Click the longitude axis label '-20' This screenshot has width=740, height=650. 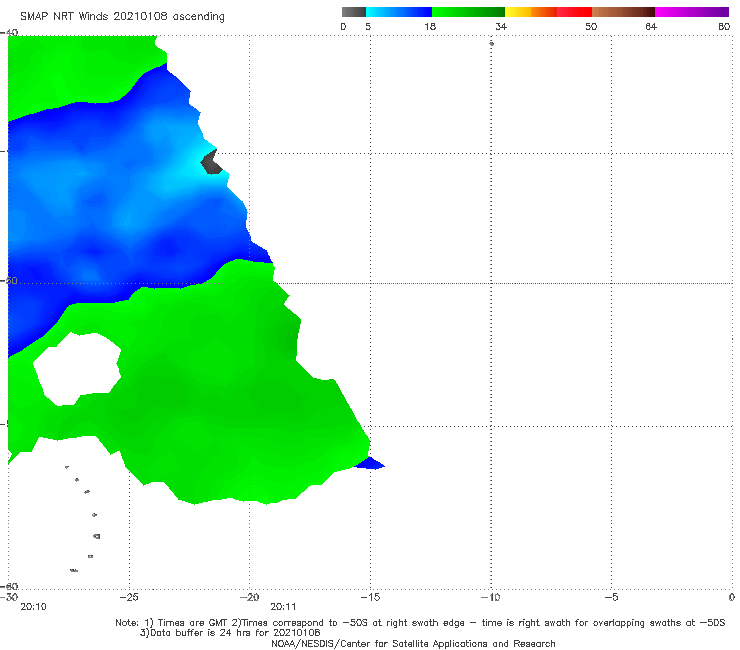coord(249,597)
